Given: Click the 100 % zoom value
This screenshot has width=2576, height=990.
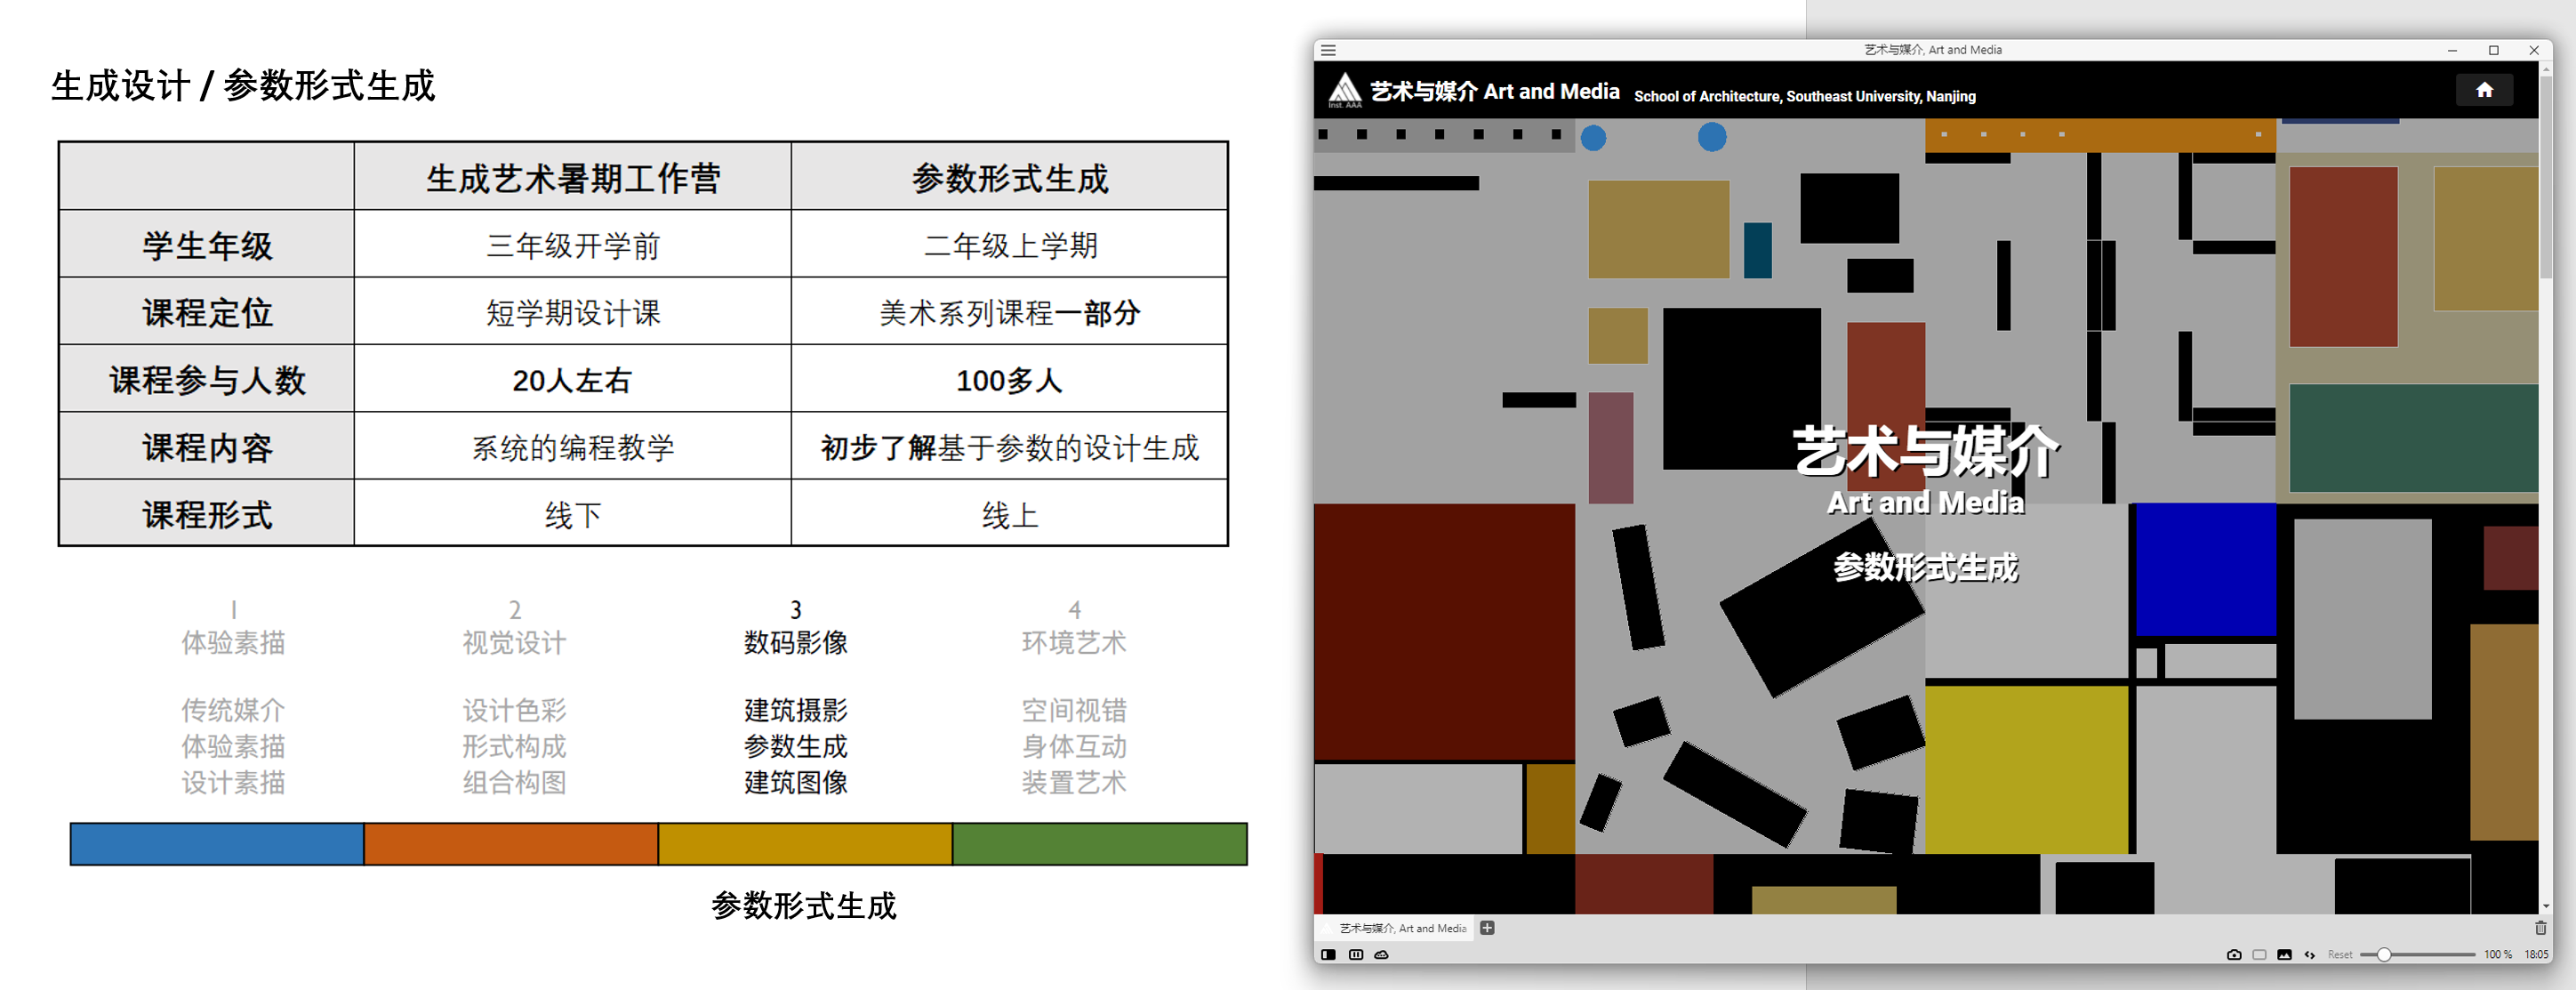Looking at the screenshot, I should (x=2497, y=955).
